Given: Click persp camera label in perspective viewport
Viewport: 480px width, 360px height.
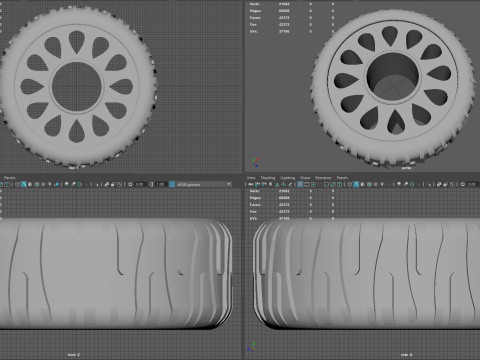Looking at the screenshot, I should pyautogui.click(x=406, y=168).
